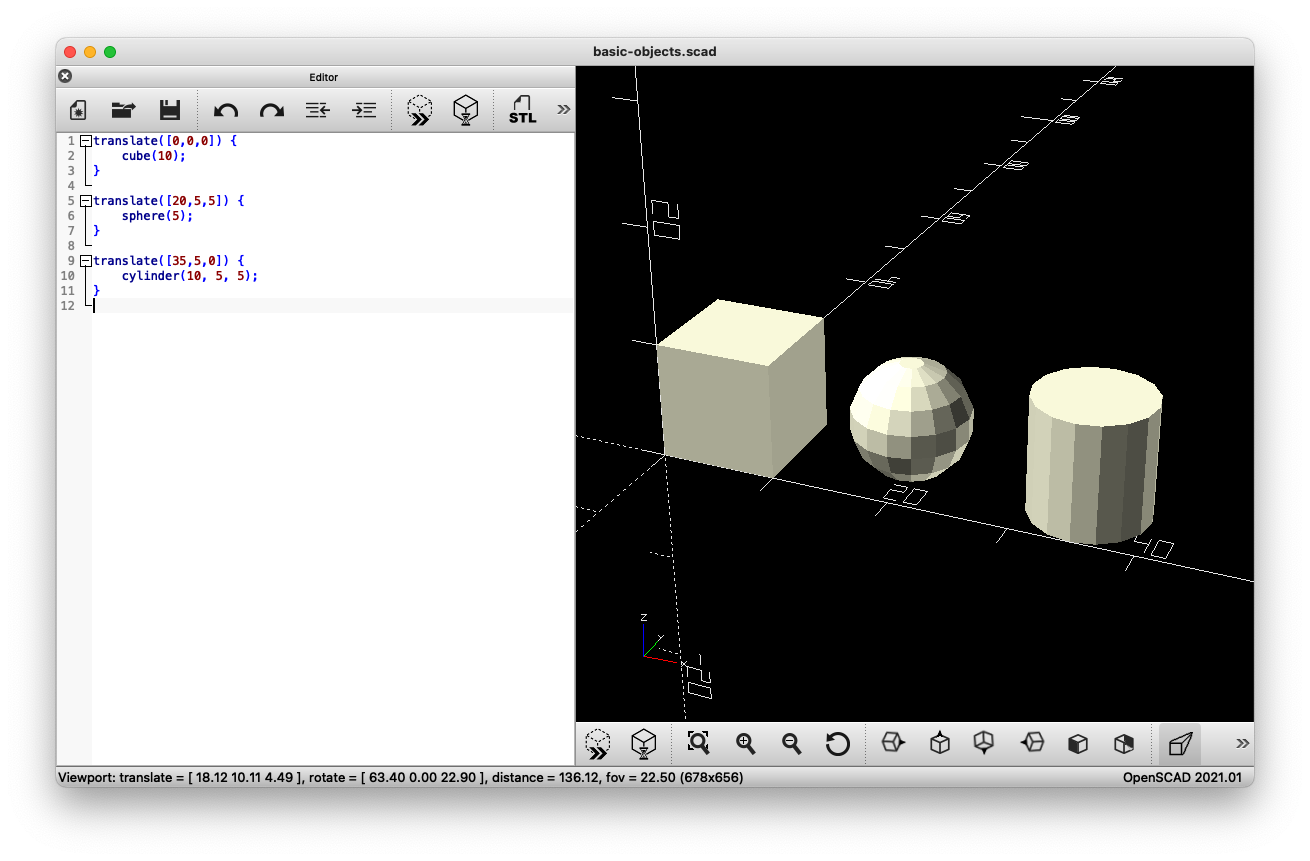
Task: Click the Save icon to save basic-objects.scad
Action: point(170,109)
